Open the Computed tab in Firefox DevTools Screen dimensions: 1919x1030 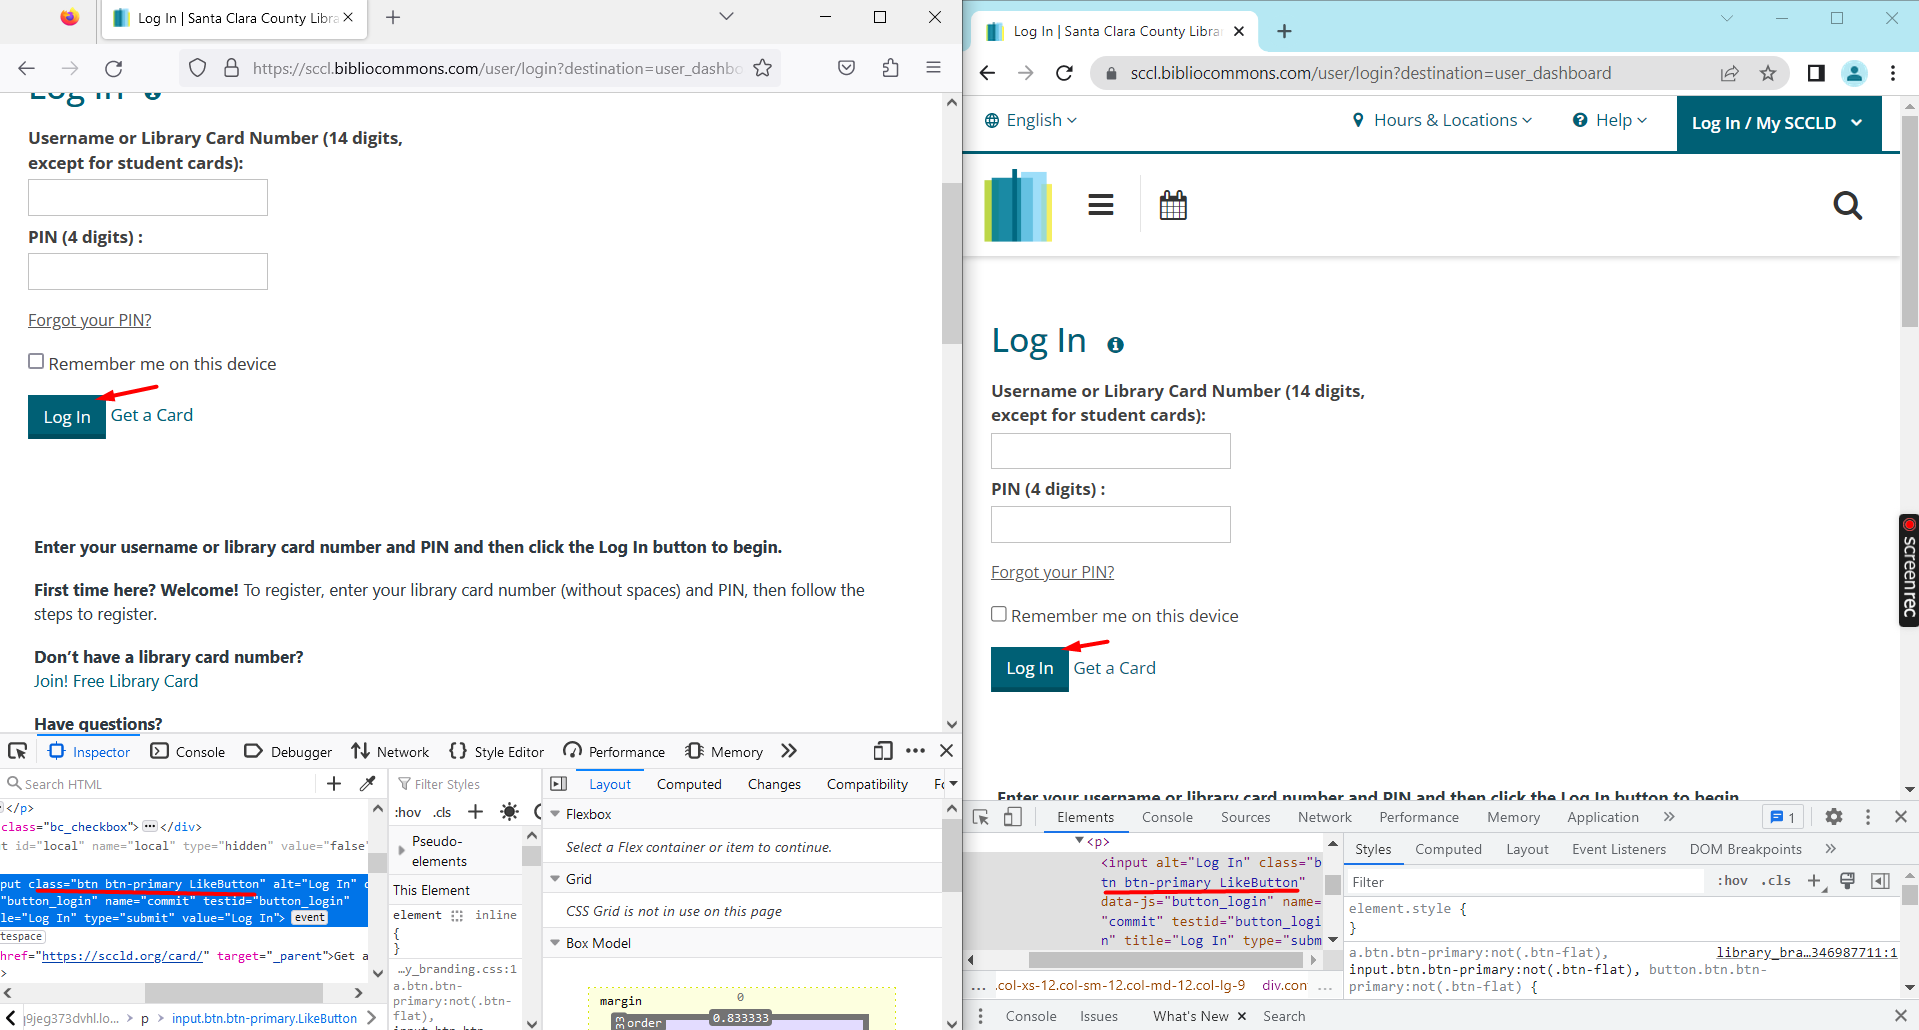[x=688, y=783]
